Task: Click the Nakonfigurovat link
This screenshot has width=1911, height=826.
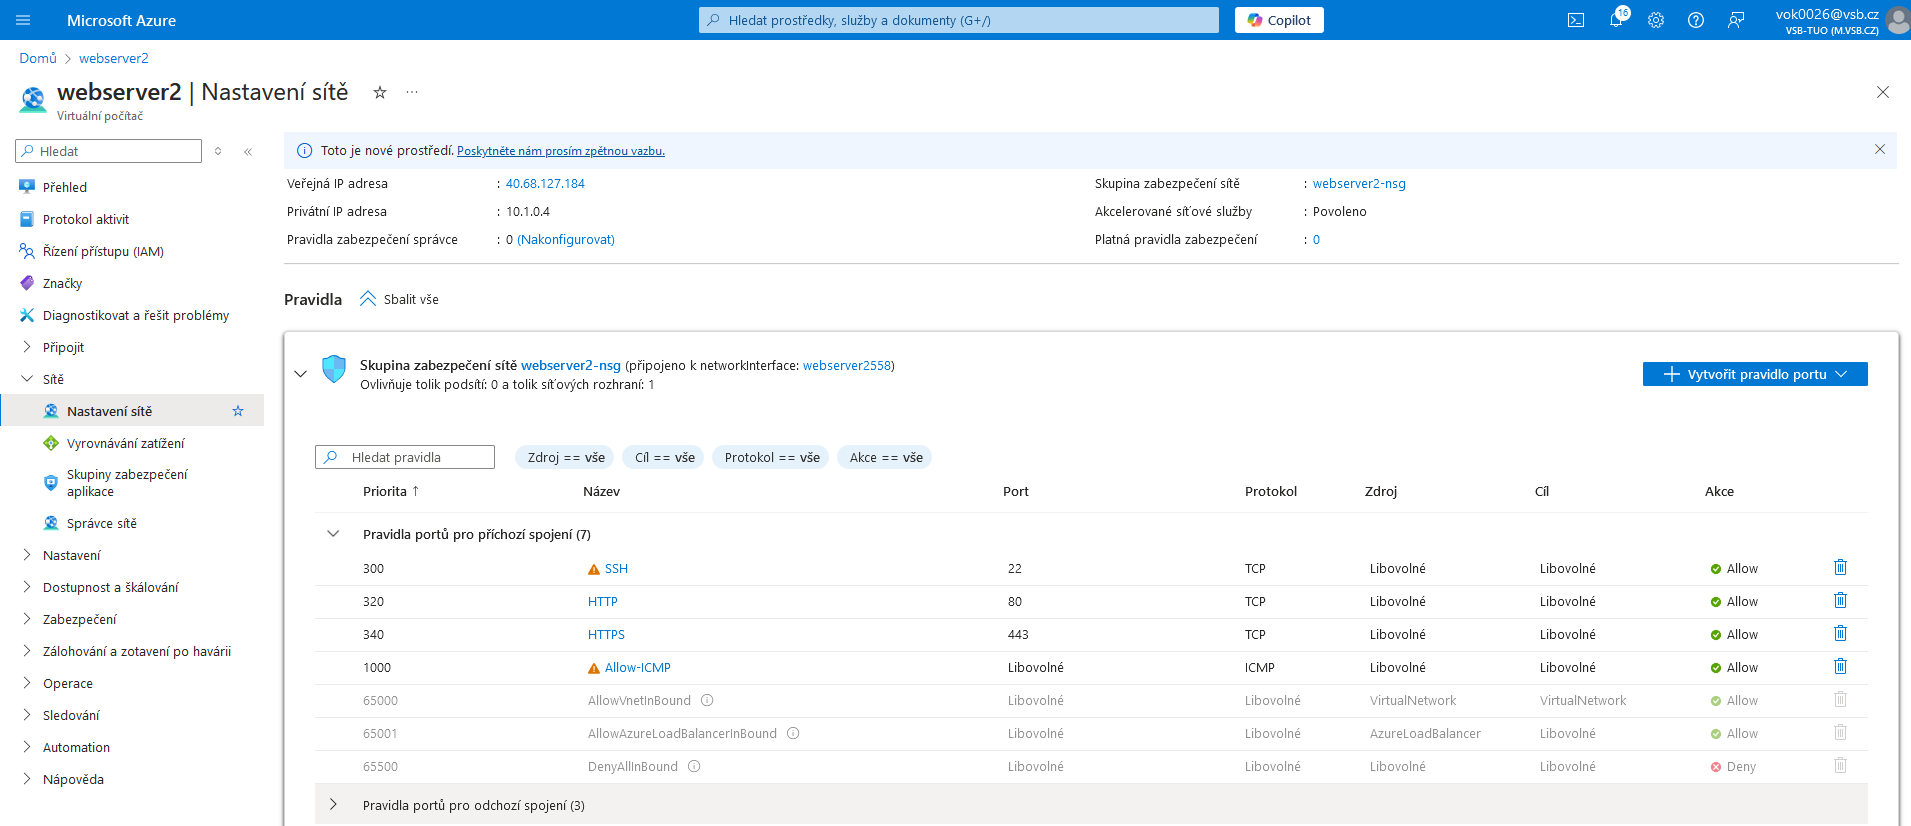Action: [566, 240]
